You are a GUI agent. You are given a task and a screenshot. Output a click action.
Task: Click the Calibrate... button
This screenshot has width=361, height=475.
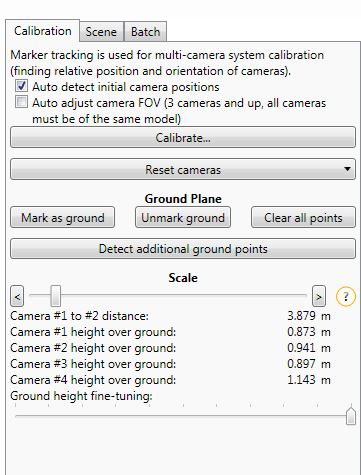[x=183, y=137]
